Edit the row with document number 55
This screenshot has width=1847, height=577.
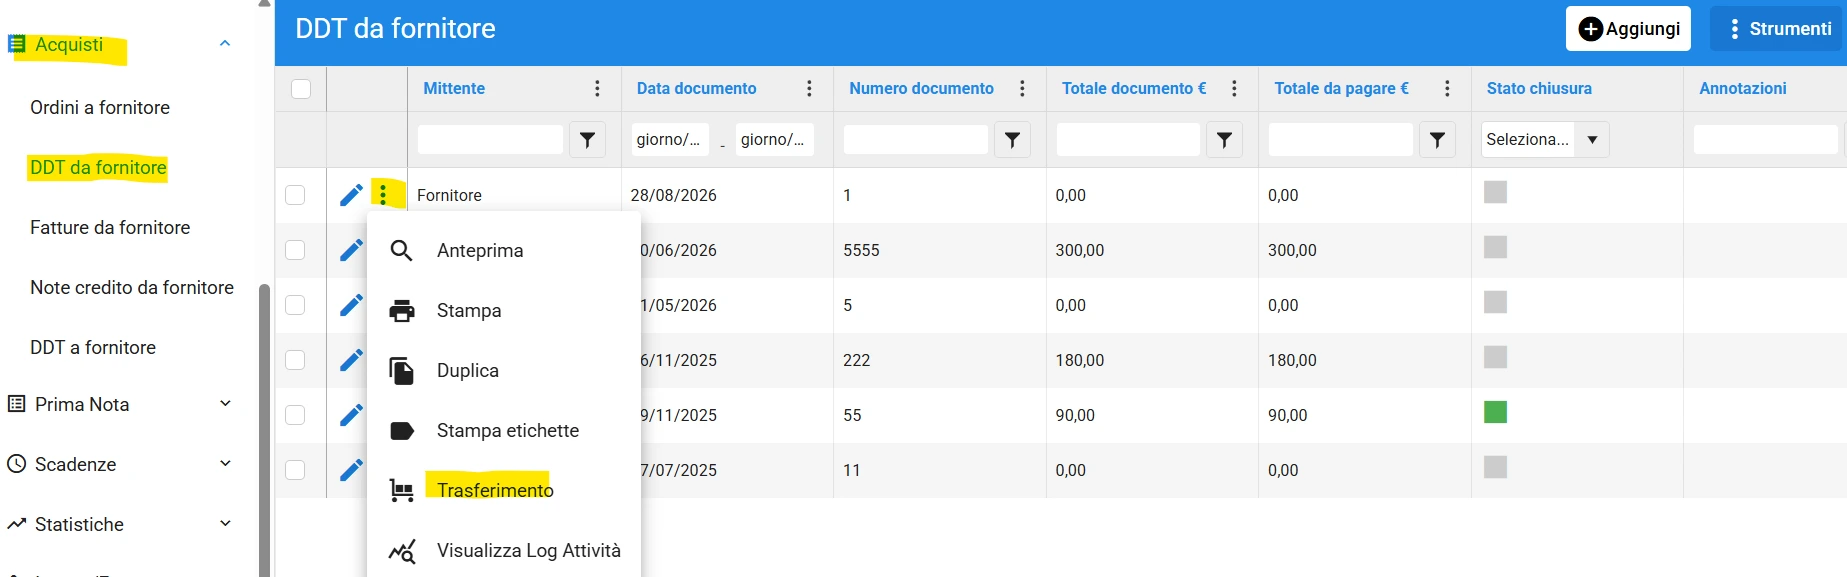coord(351,415)
